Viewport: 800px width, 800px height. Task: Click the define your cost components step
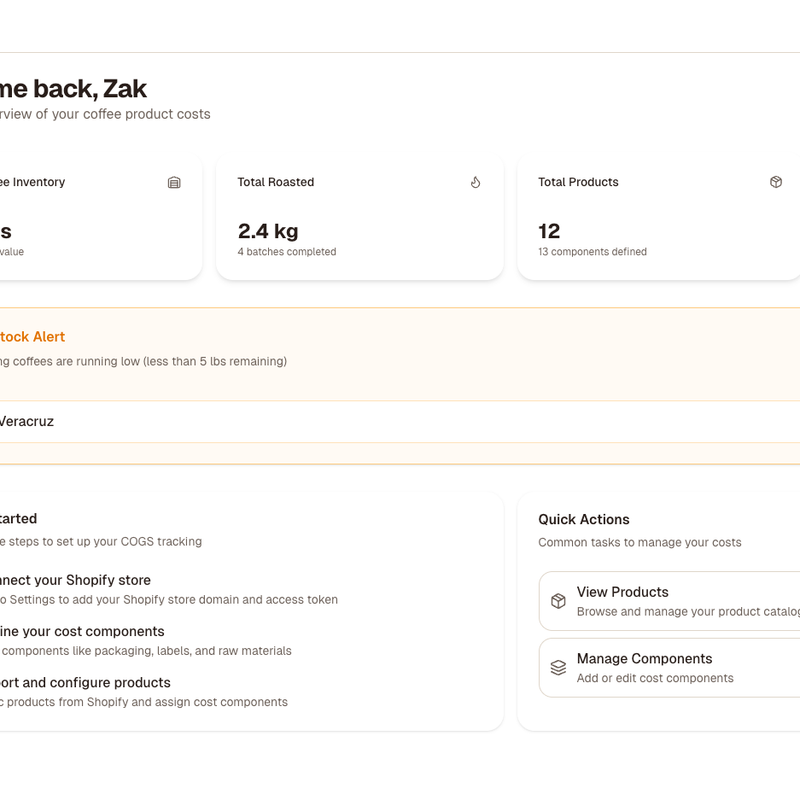82,631
